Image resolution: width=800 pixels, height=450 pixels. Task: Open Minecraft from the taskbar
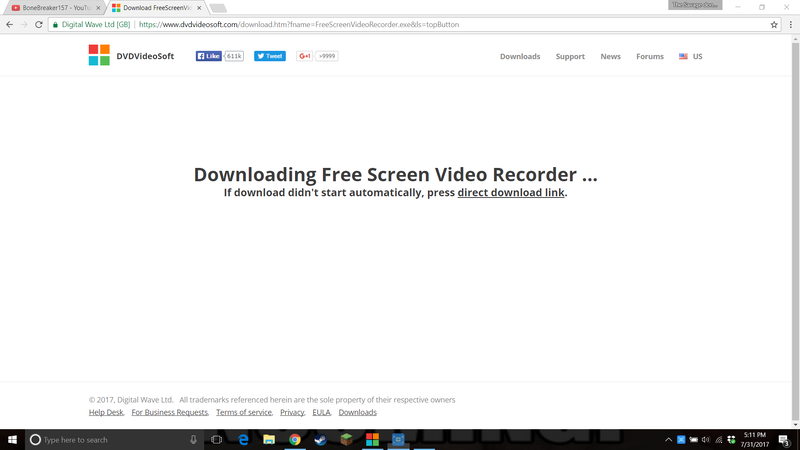coord(346,439)
